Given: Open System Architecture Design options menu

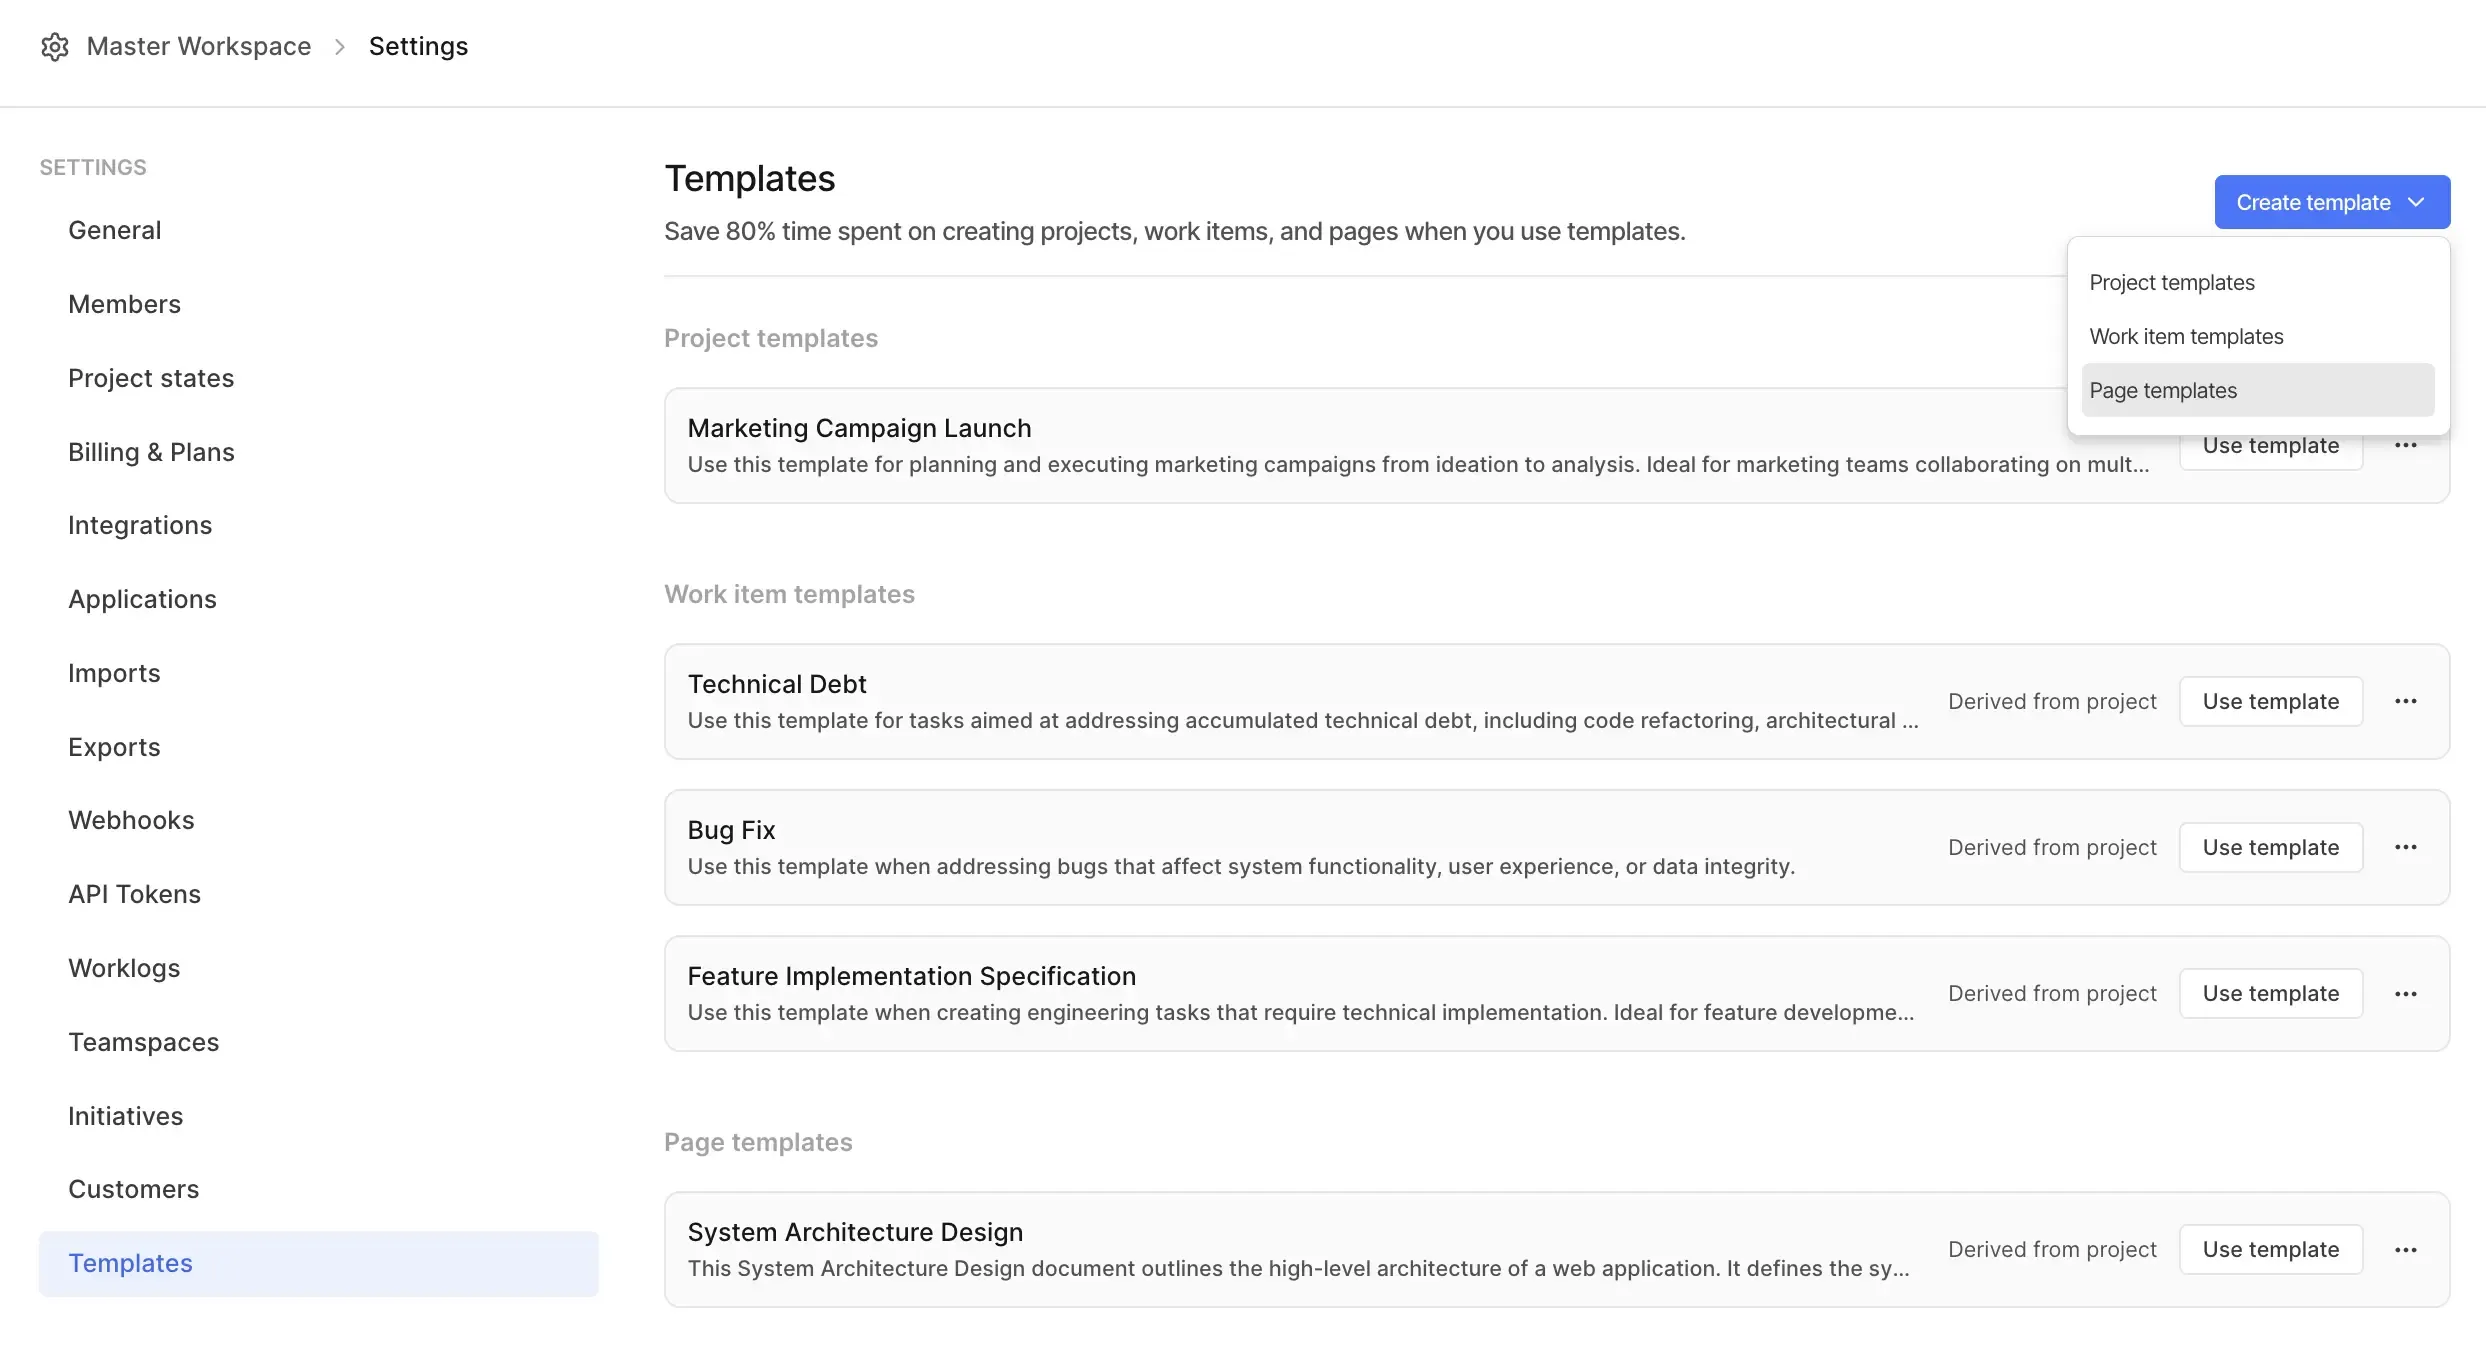Looking at the screenshot, I should click(2406, 1249).
